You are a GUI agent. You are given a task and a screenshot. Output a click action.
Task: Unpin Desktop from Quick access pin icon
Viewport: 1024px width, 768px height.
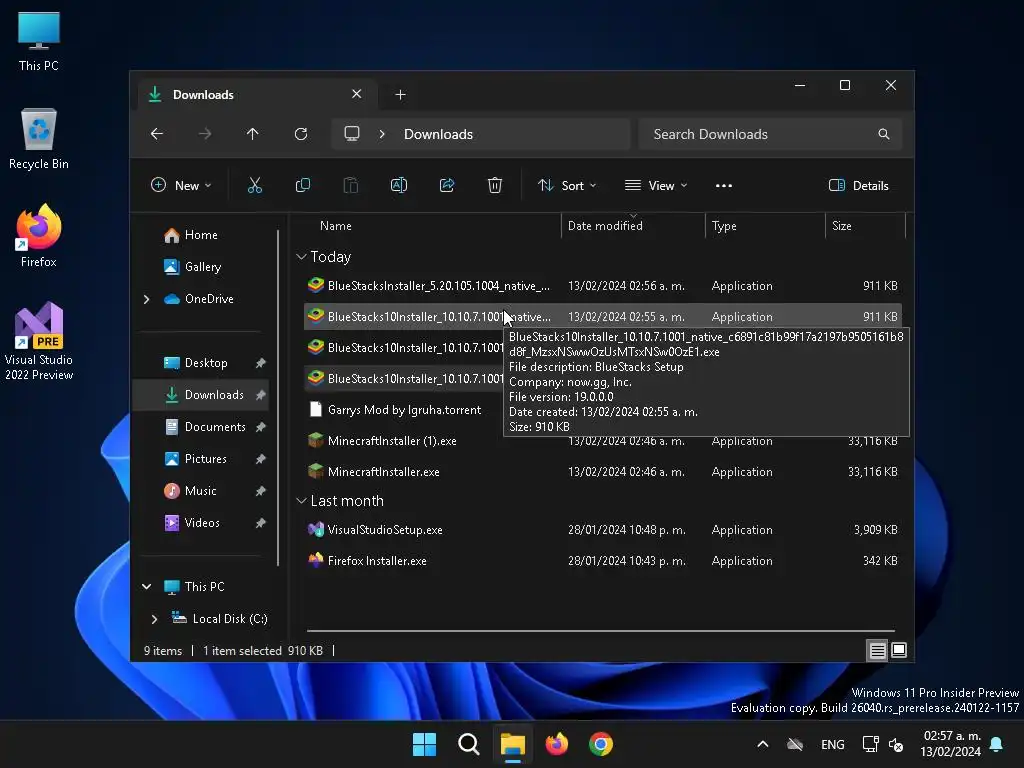[261, 363]
